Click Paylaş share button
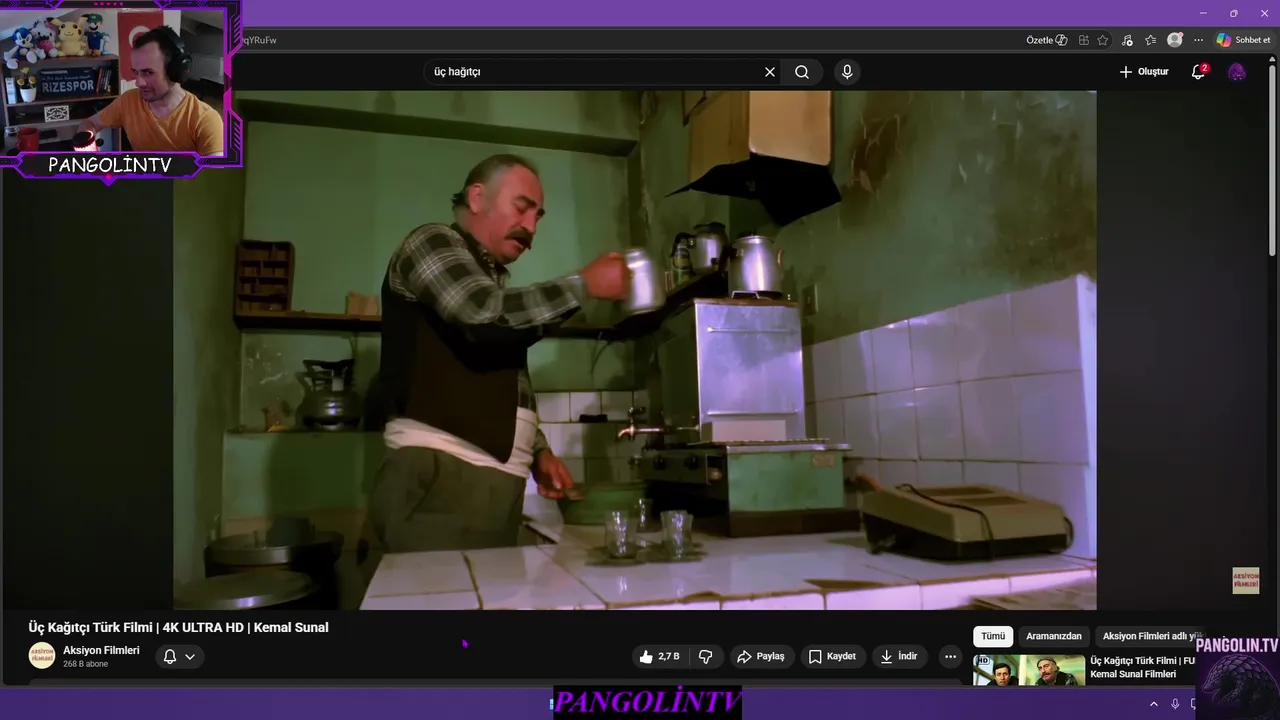Screen dimensions: 1280x720 pos(760,657)
